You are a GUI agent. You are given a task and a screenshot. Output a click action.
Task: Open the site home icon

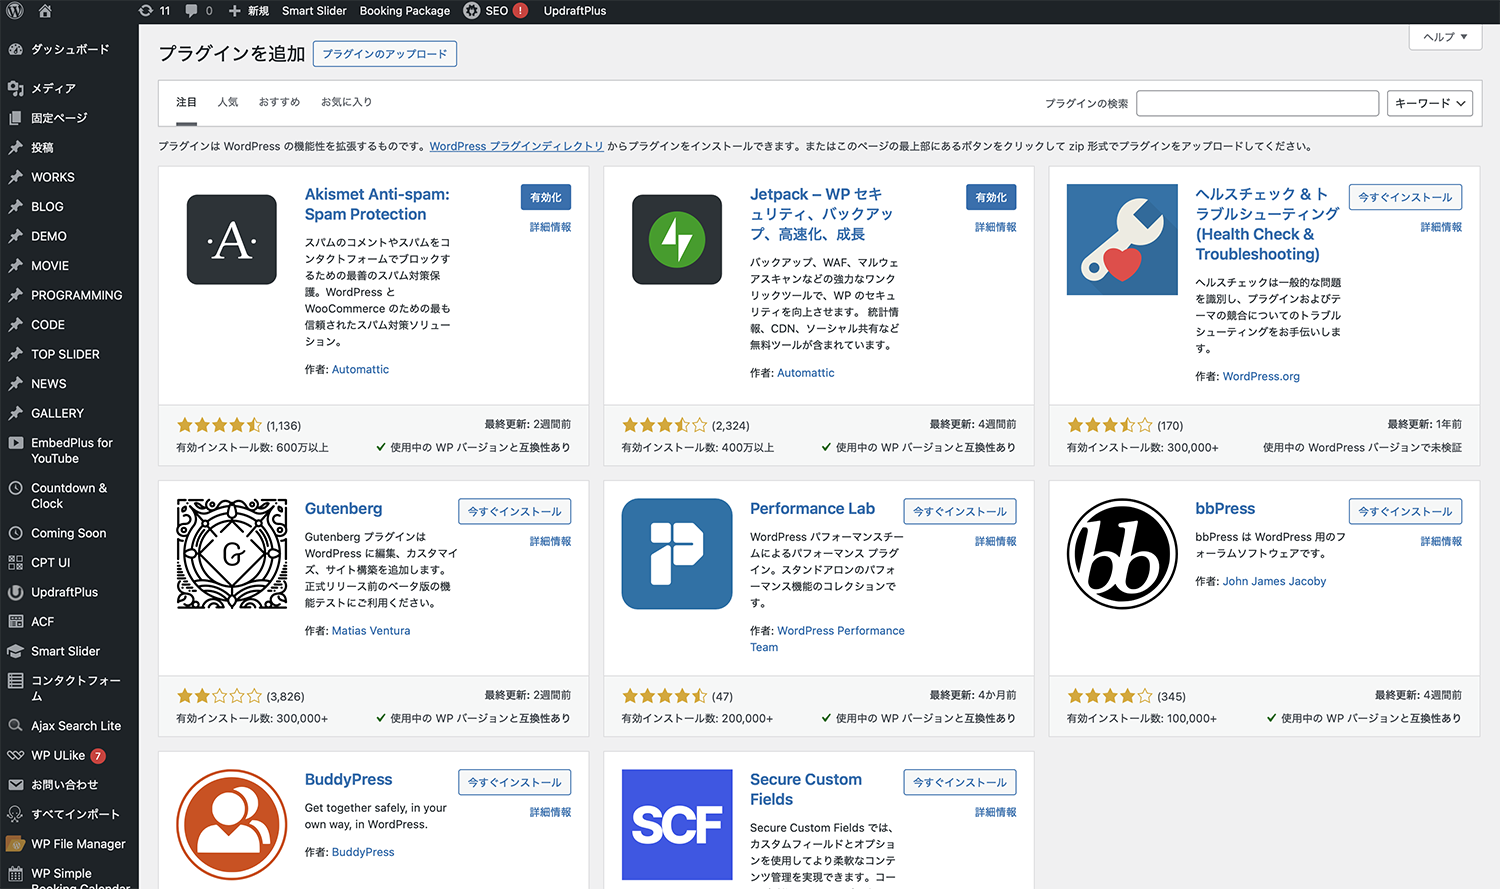(x=45, y=11)
